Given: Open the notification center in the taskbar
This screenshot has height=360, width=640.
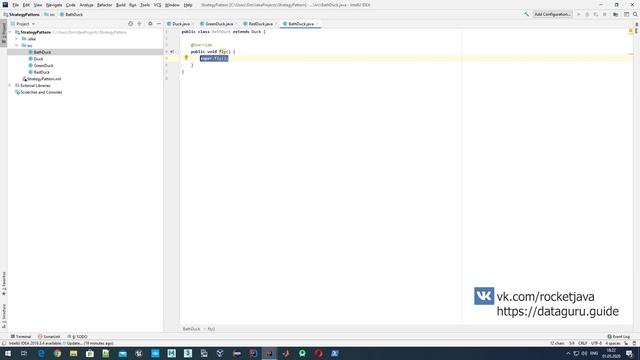Looking at the screenshot, I should click(x=630, y=353).
